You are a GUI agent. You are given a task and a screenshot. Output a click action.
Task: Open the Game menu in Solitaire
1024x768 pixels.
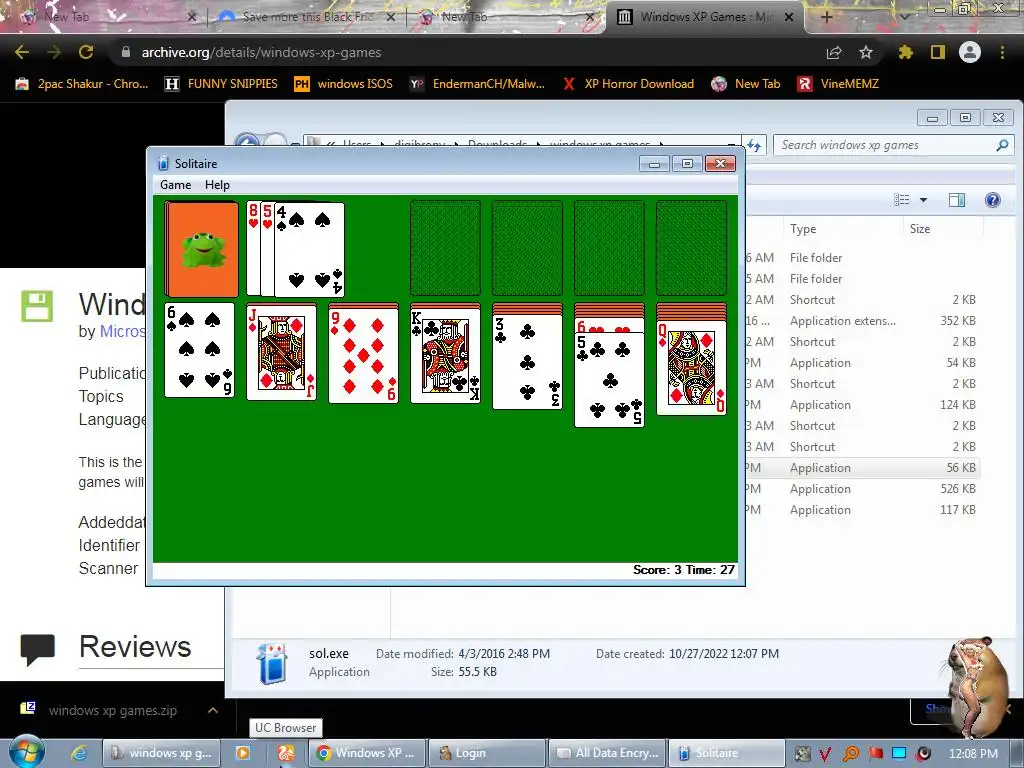point(176,185)
